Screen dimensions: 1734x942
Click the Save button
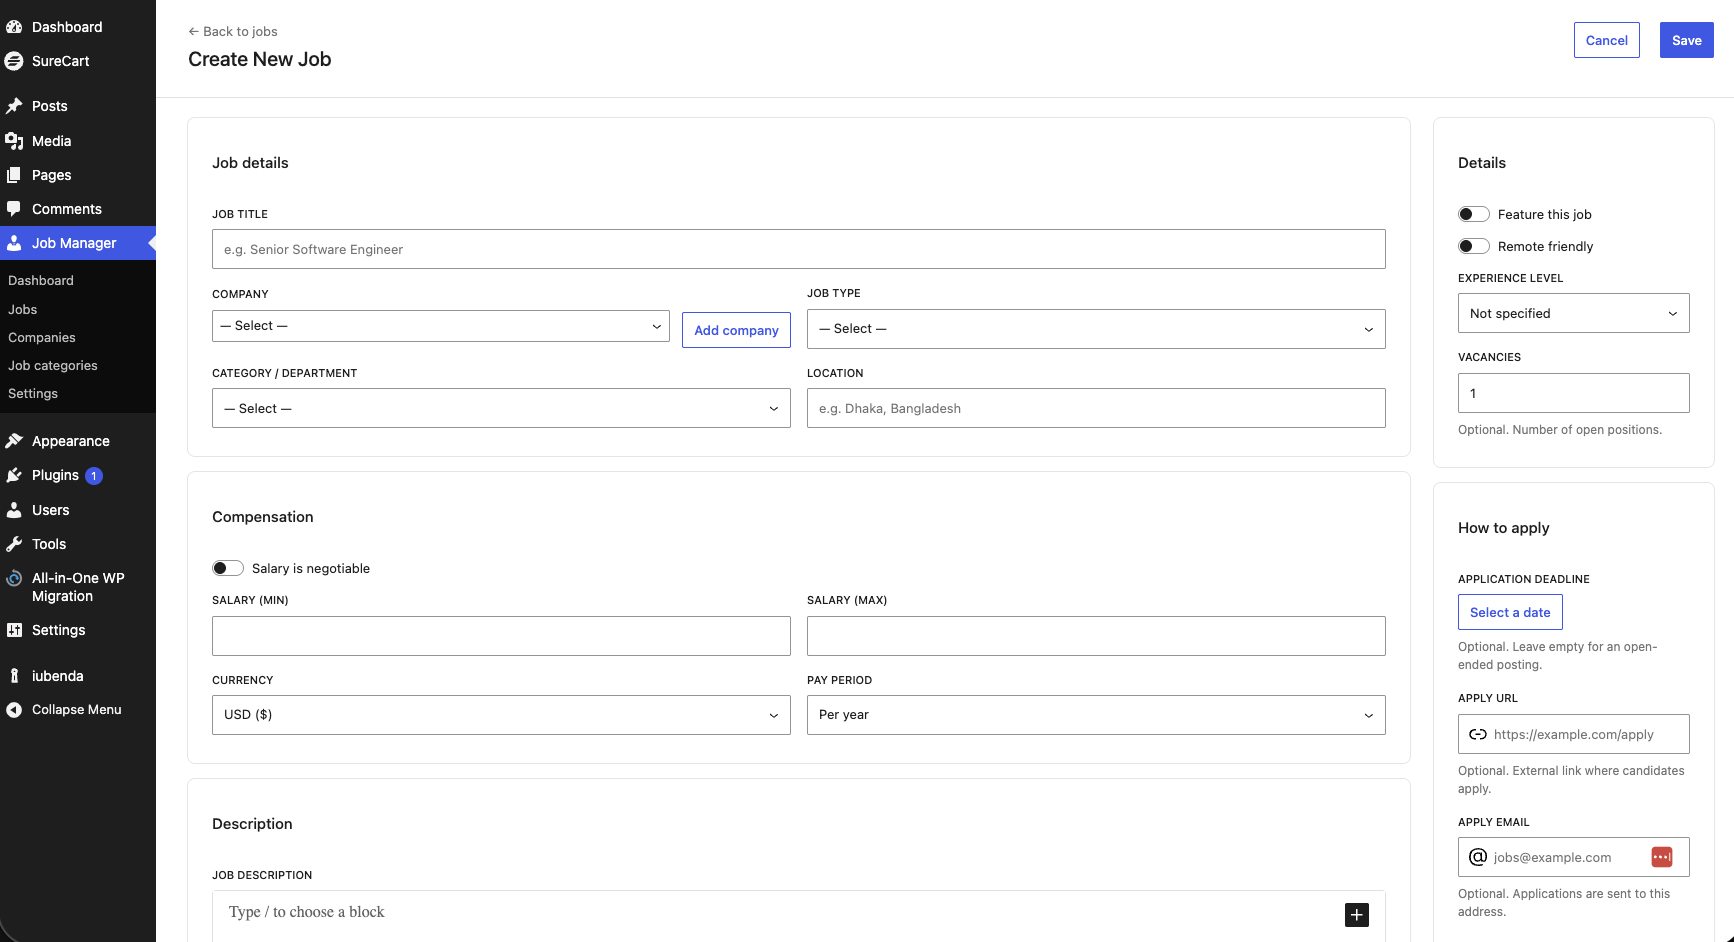(x=1687, y=40)
